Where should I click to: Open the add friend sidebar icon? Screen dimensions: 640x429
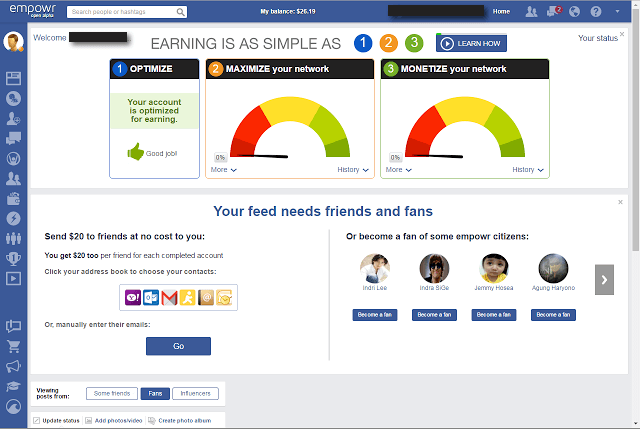pos(13,118)
